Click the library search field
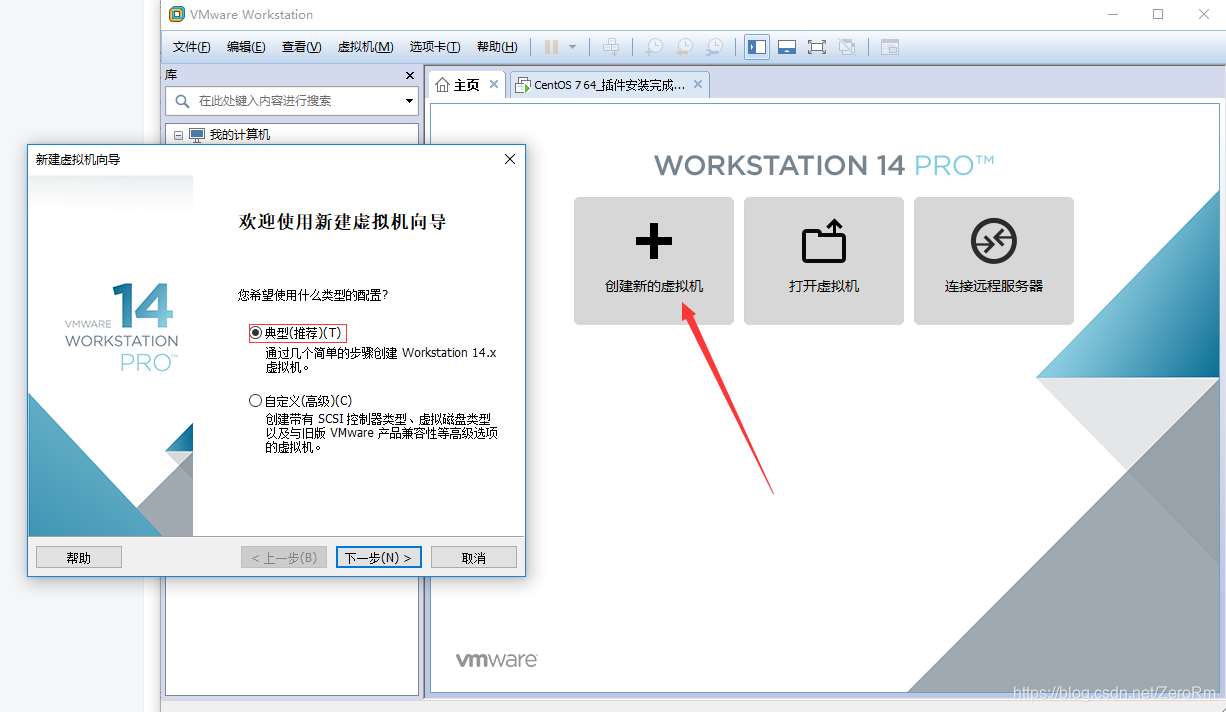The height and width of the screenshot is (712, 1226). coord(292,101)
